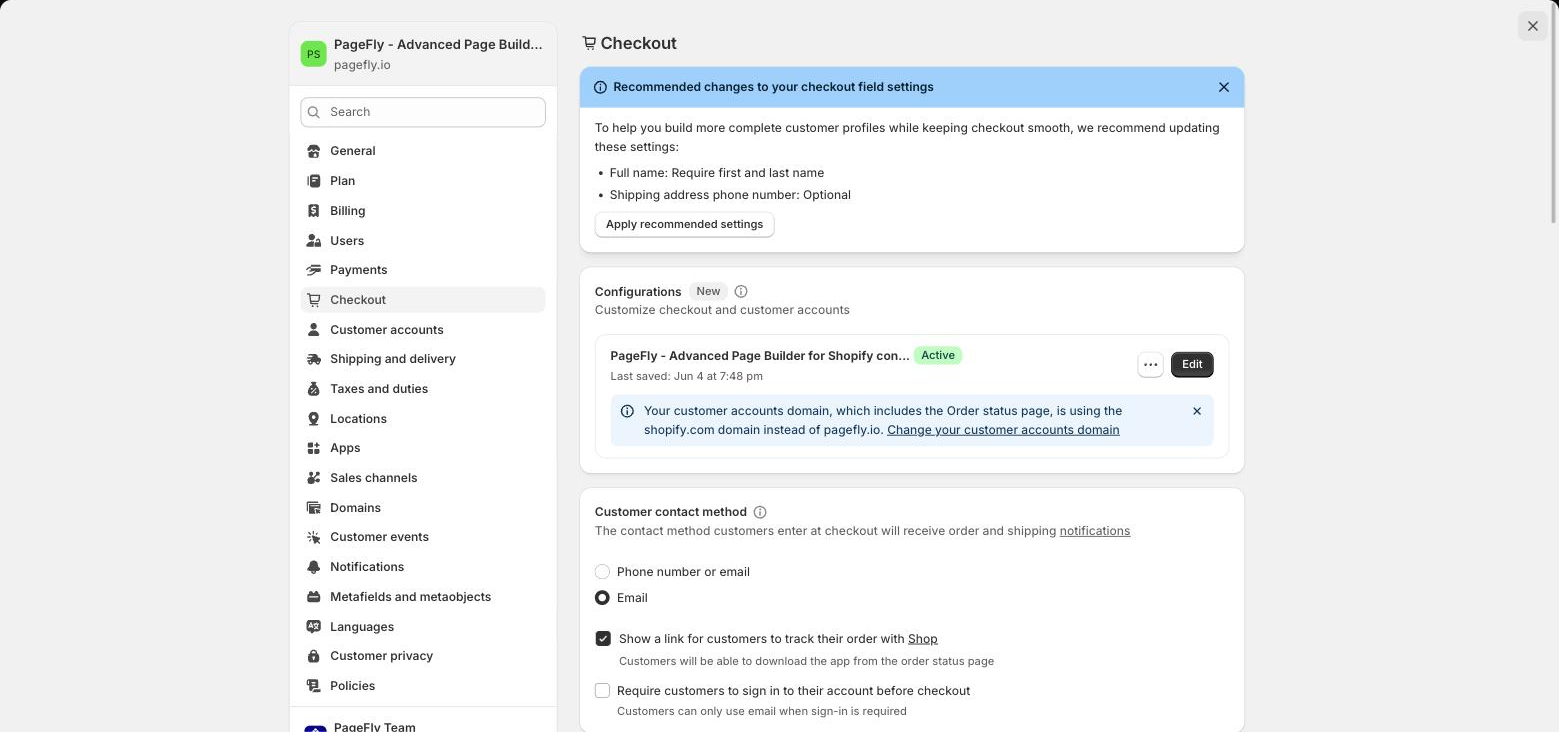
Task: Click the Customer accounts person icon
Action: pos(314,330)
